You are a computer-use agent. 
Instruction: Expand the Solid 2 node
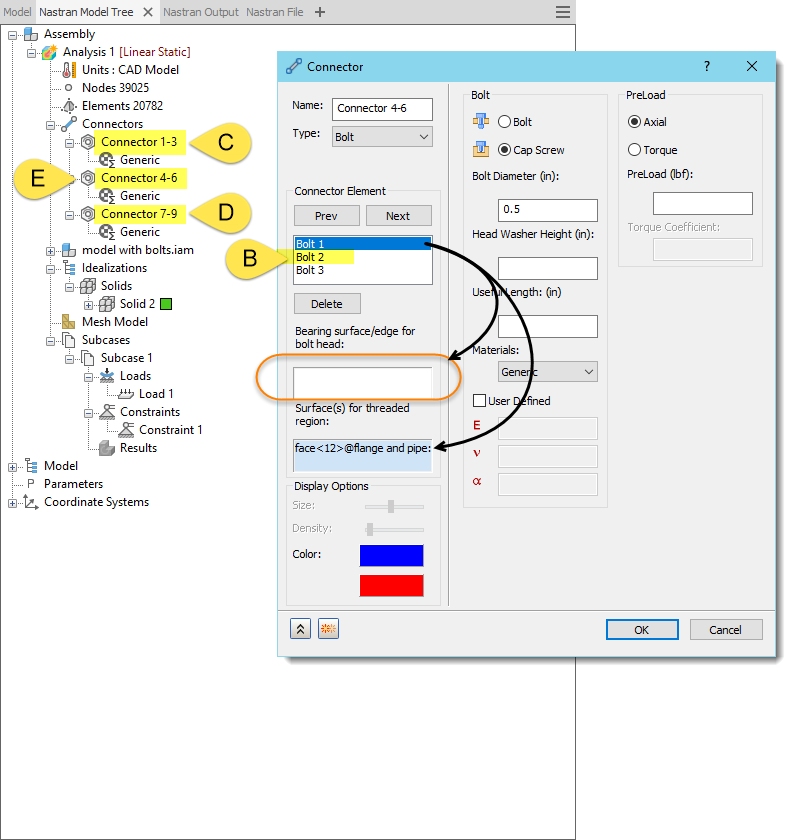[88, 305]
